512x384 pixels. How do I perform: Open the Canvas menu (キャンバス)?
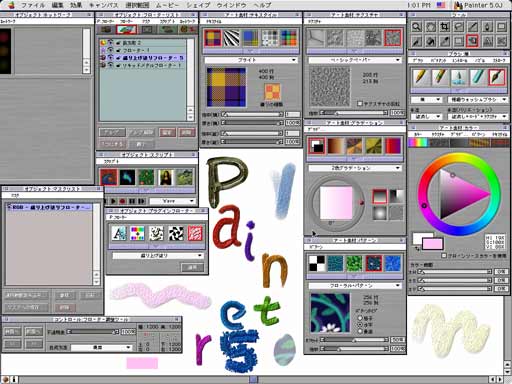(x=104, y=5)
